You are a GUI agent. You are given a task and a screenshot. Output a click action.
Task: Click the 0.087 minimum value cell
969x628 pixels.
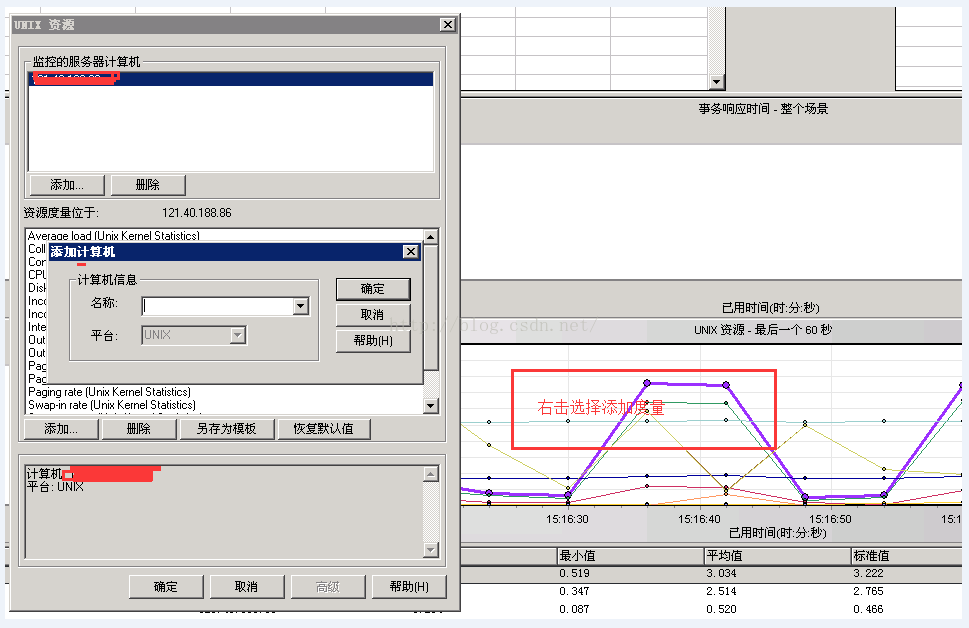coord(574,609)
